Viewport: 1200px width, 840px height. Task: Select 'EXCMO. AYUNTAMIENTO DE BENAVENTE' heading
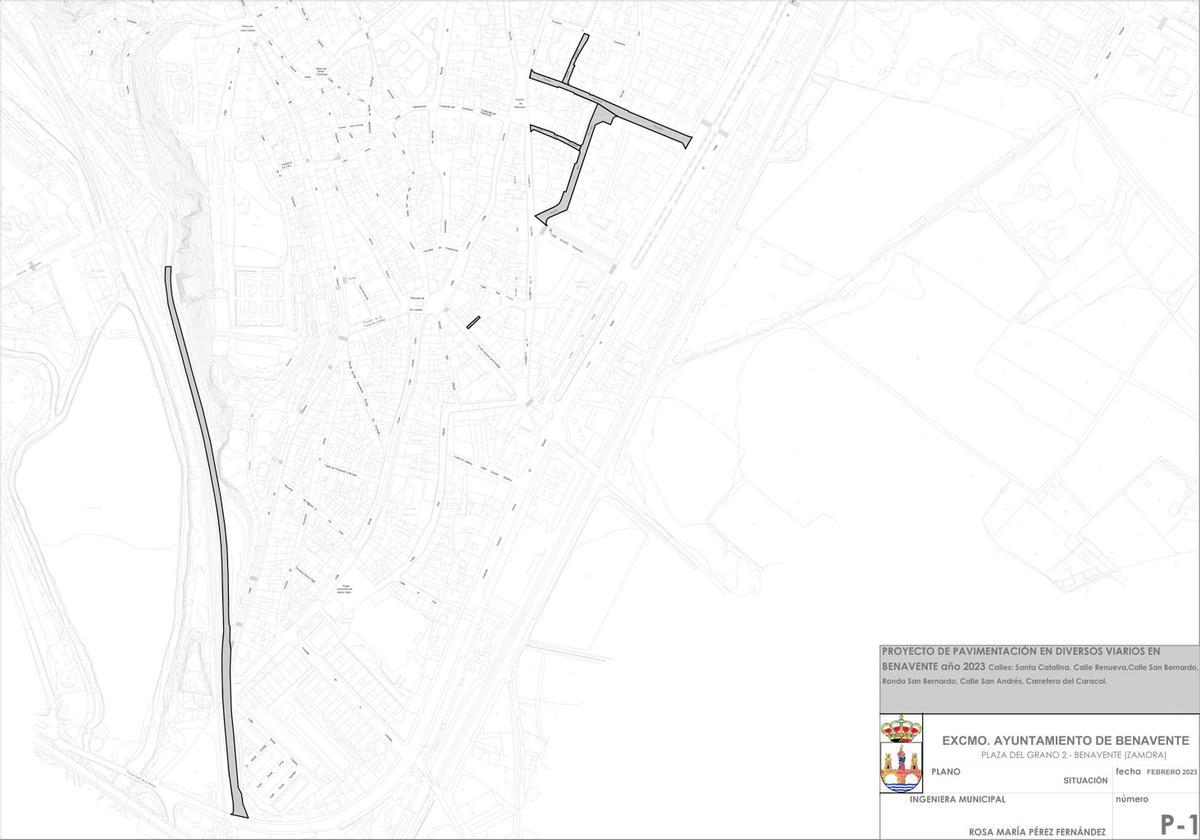1065,741
